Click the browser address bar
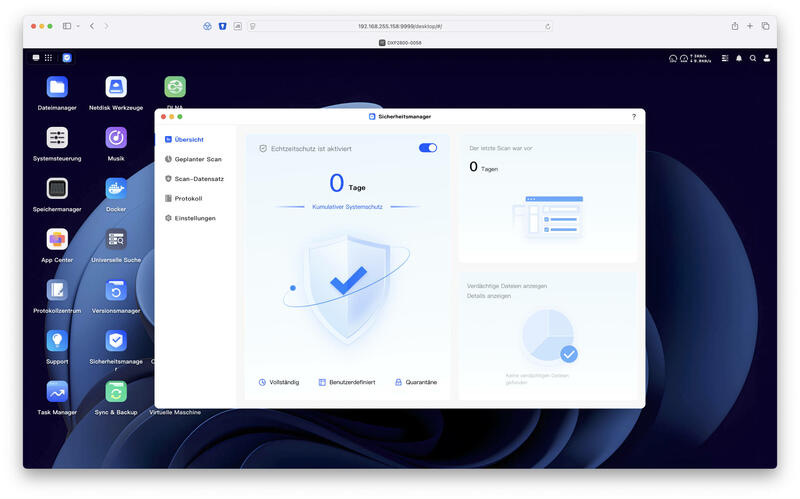This screenshot has width=800, height=499. pyautogui.click(x=401, y=26)
